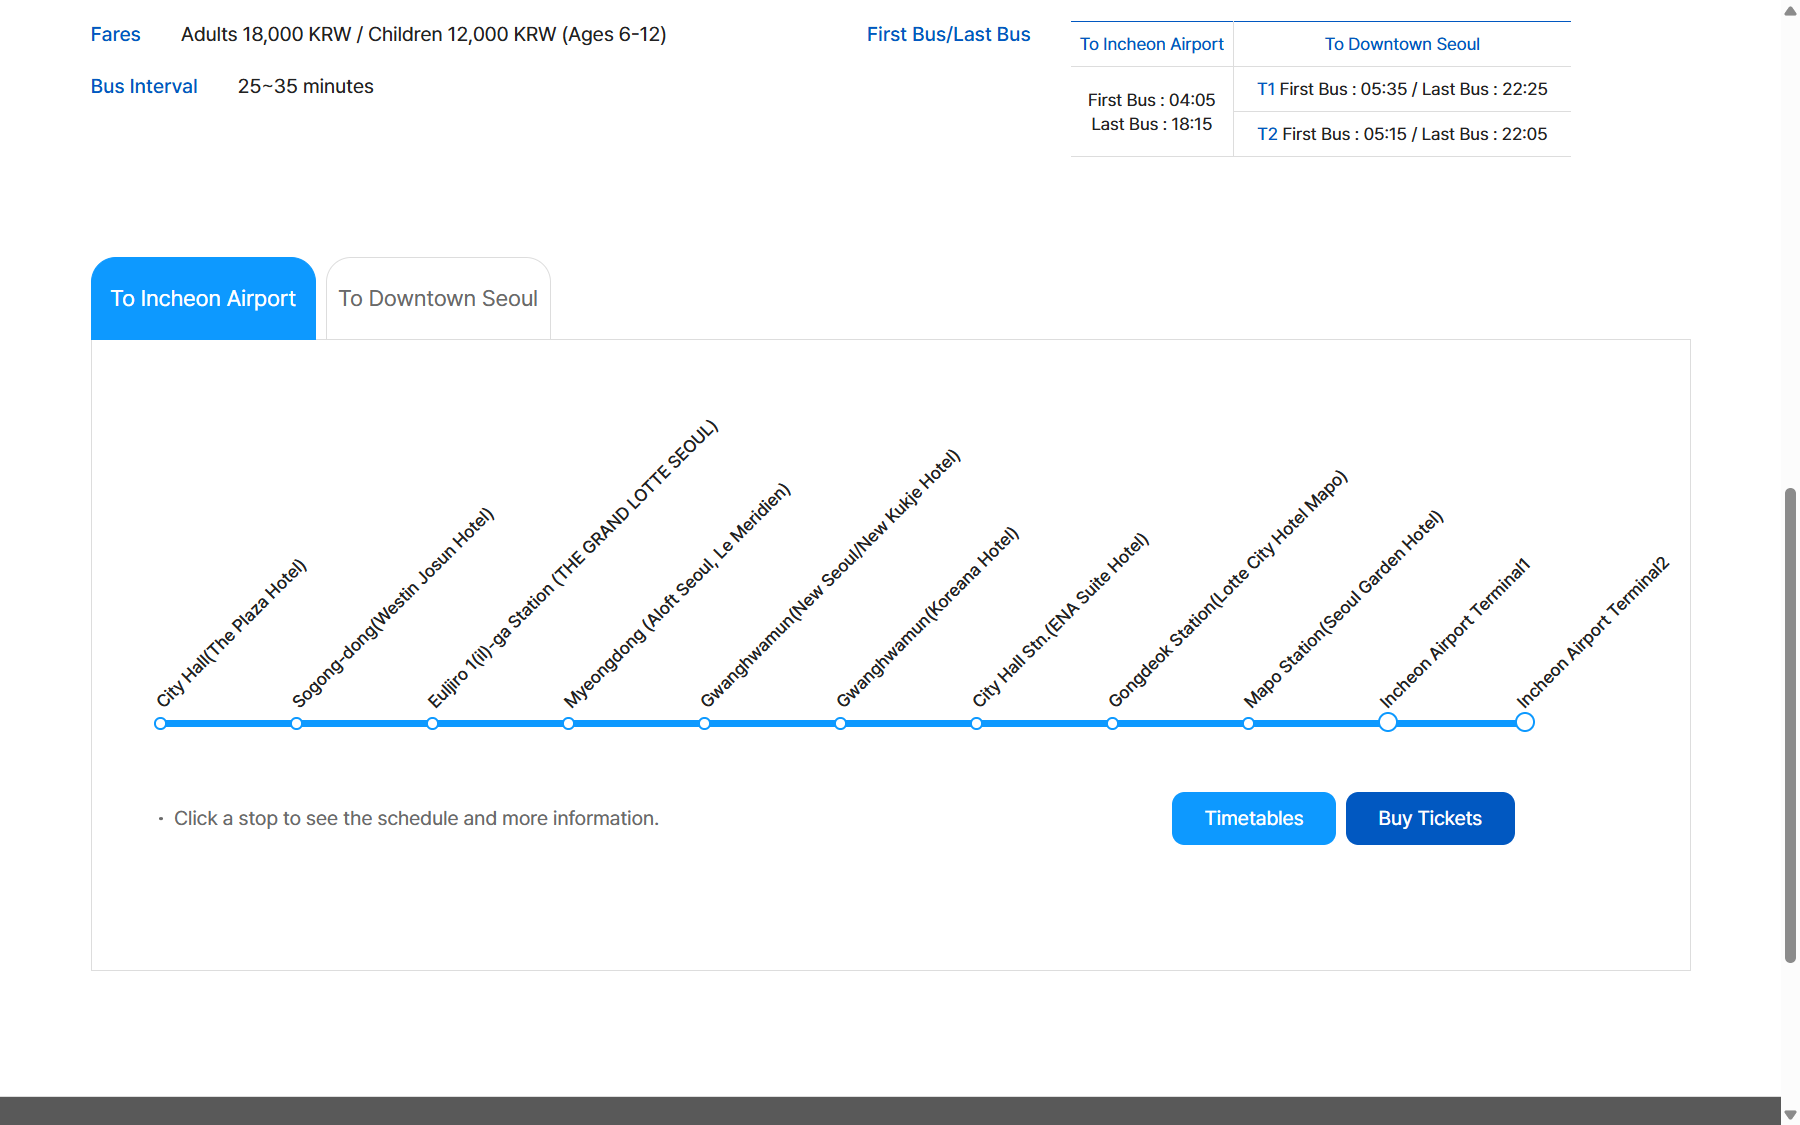Click the scrollbar up arrow
Viewport: 1800px width, 1125px height.
pyautogui.click(x=1790, y=10)
